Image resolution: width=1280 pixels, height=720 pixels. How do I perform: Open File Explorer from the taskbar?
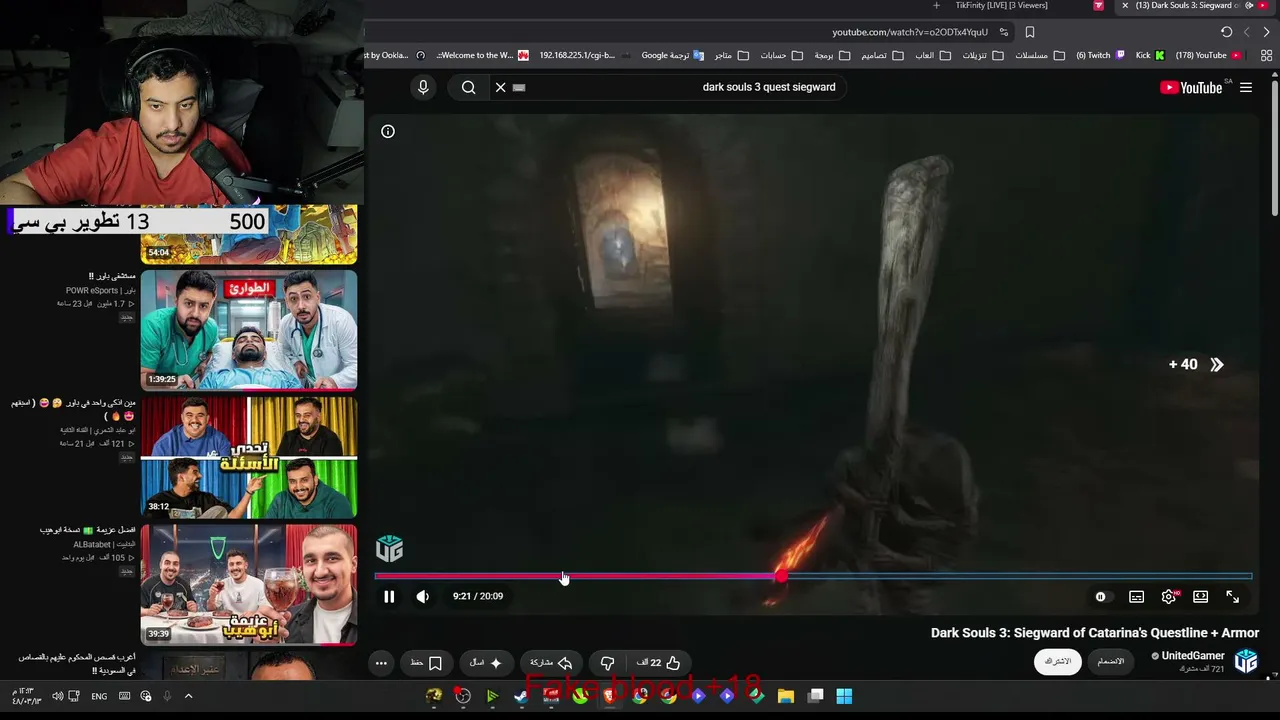pos(786,696)
